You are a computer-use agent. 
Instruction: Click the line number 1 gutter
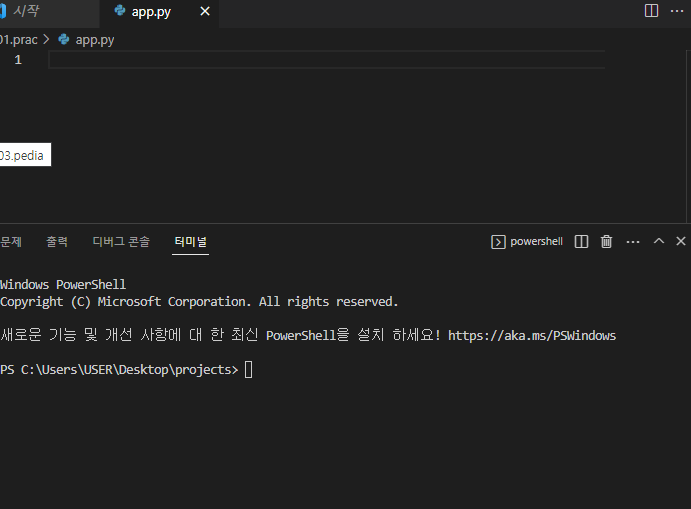tap(18, 59)
